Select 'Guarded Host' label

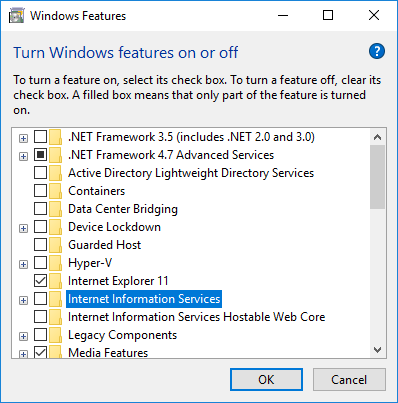tap(104, 245)
